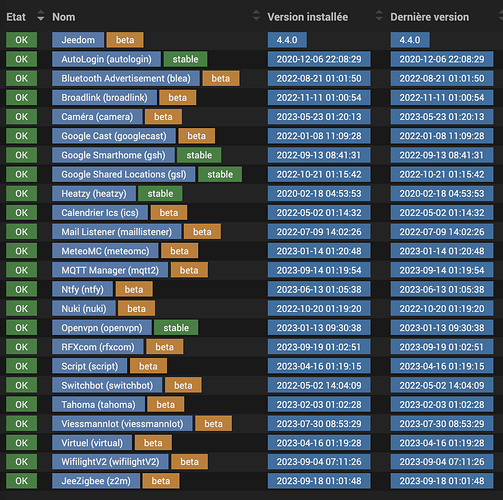Screen dimensions: 503x500
Task: Click latest version 2023-07-30 08:53:29
Action: click(x=442, y=424)
